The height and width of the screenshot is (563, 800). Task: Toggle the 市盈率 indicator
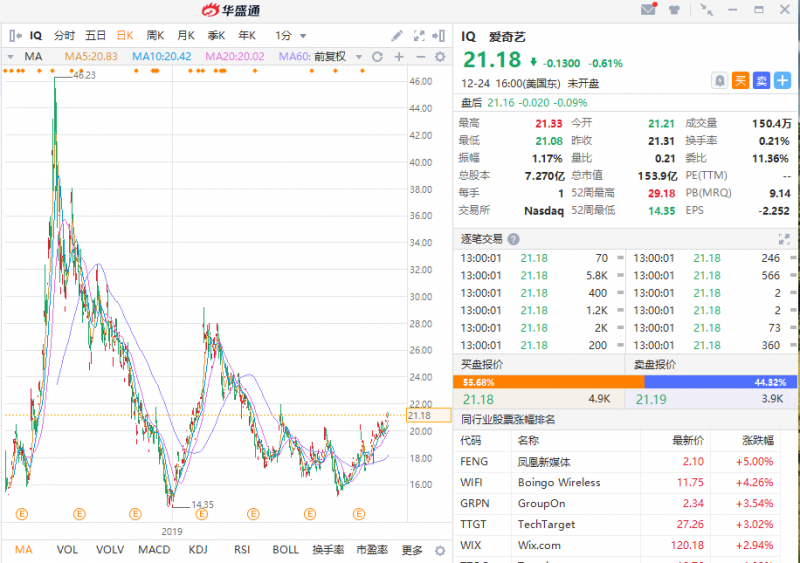372,550
